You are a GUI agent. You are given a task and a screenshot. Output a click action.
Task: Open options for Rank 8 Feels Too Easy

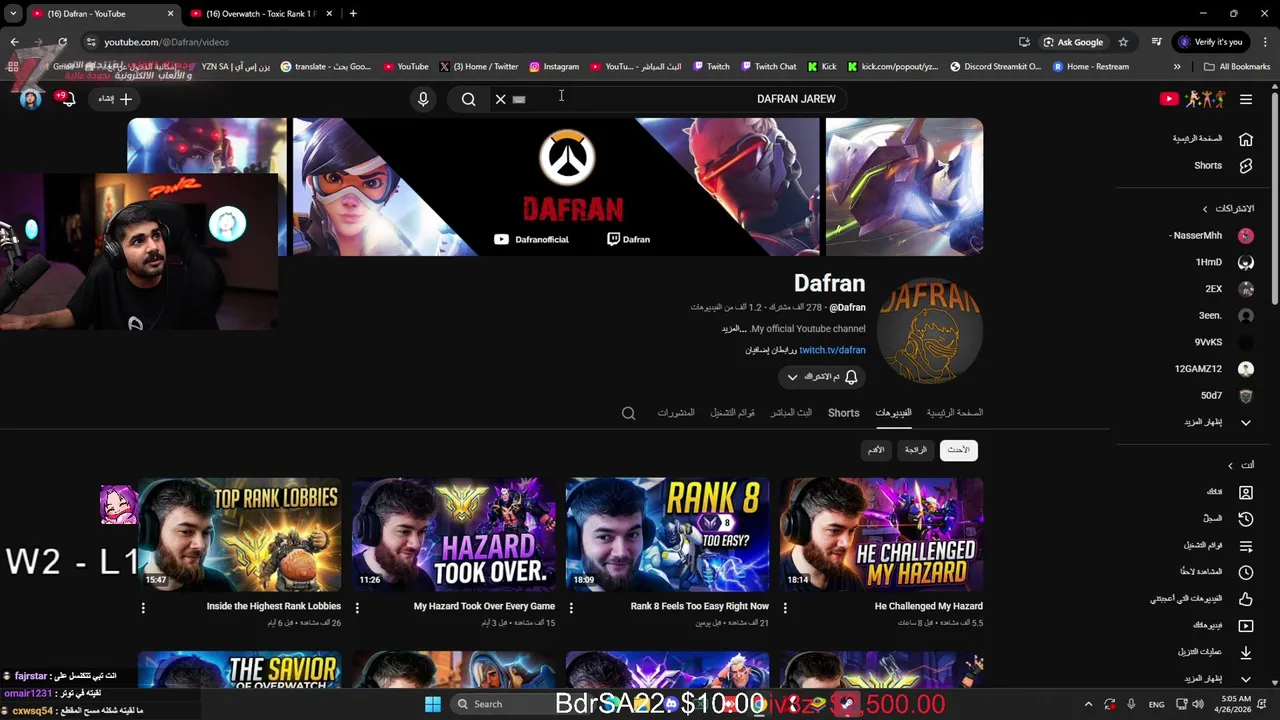point(571,607)
